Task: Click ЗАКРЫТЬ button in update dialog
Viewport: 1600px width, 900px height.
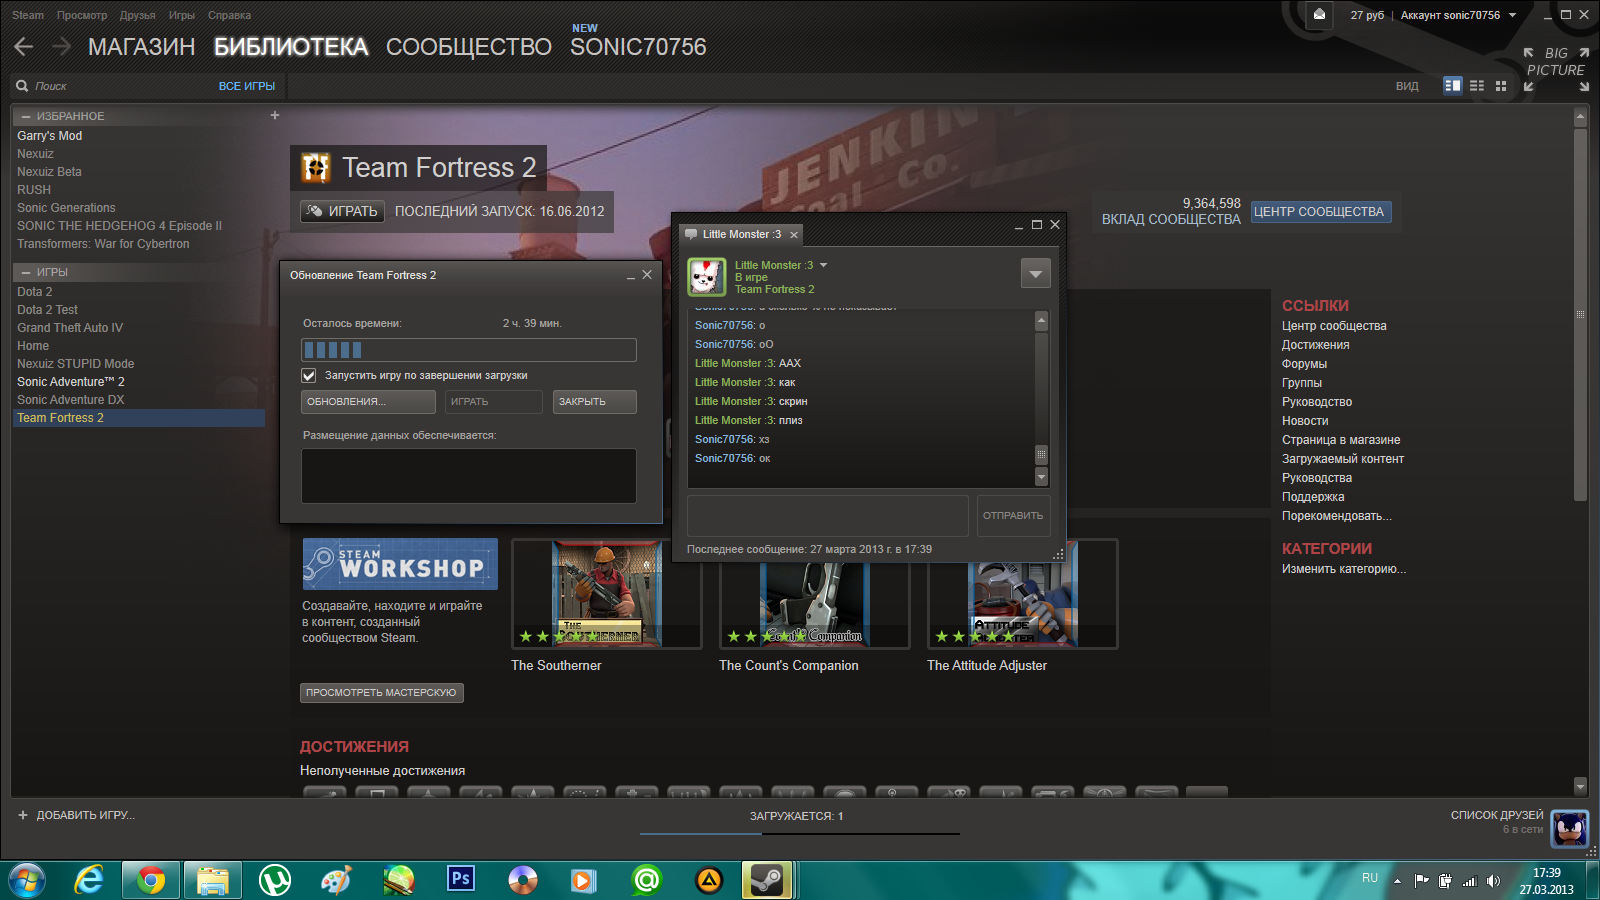Action: 595,402
